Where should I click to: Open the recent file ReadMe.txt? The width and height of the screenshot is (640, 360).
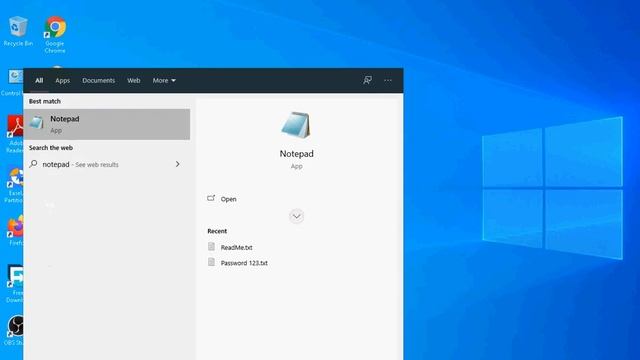(x=236, y=247)
